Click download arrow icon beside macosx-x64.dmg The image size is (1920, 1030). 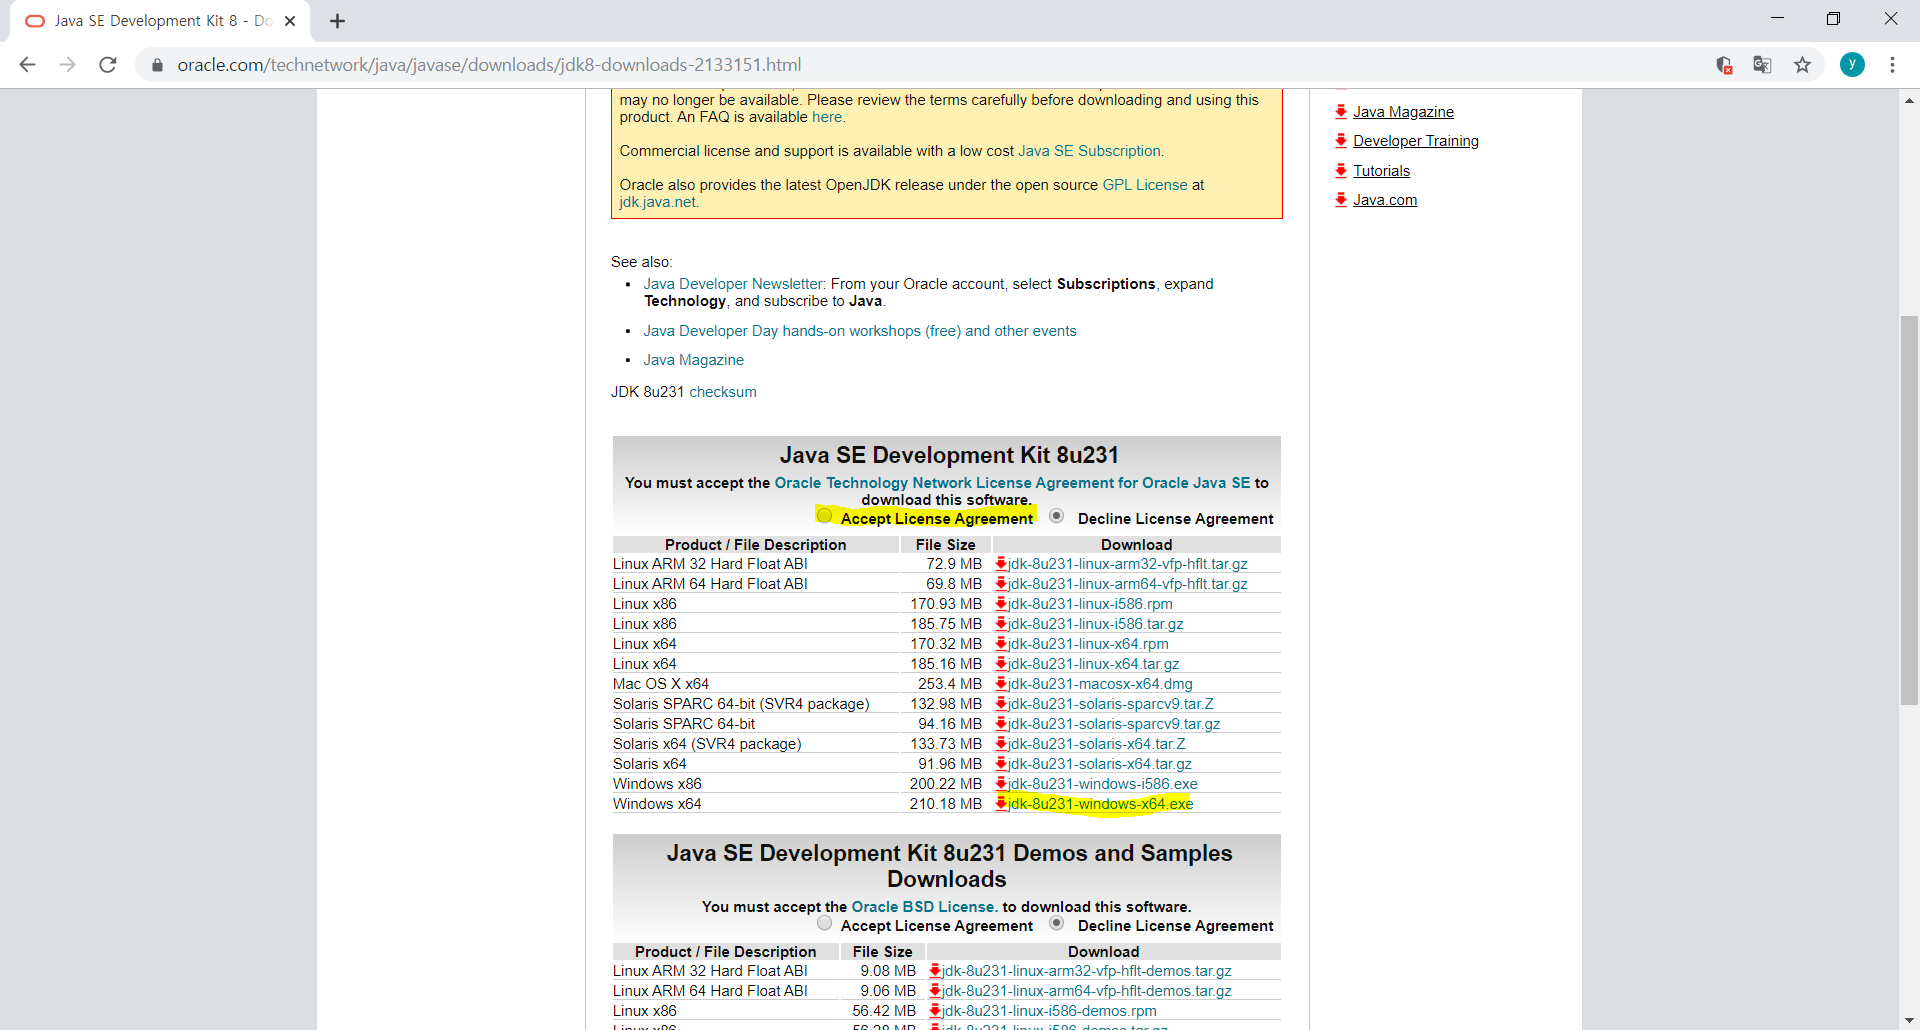[x=1001, y=684]
